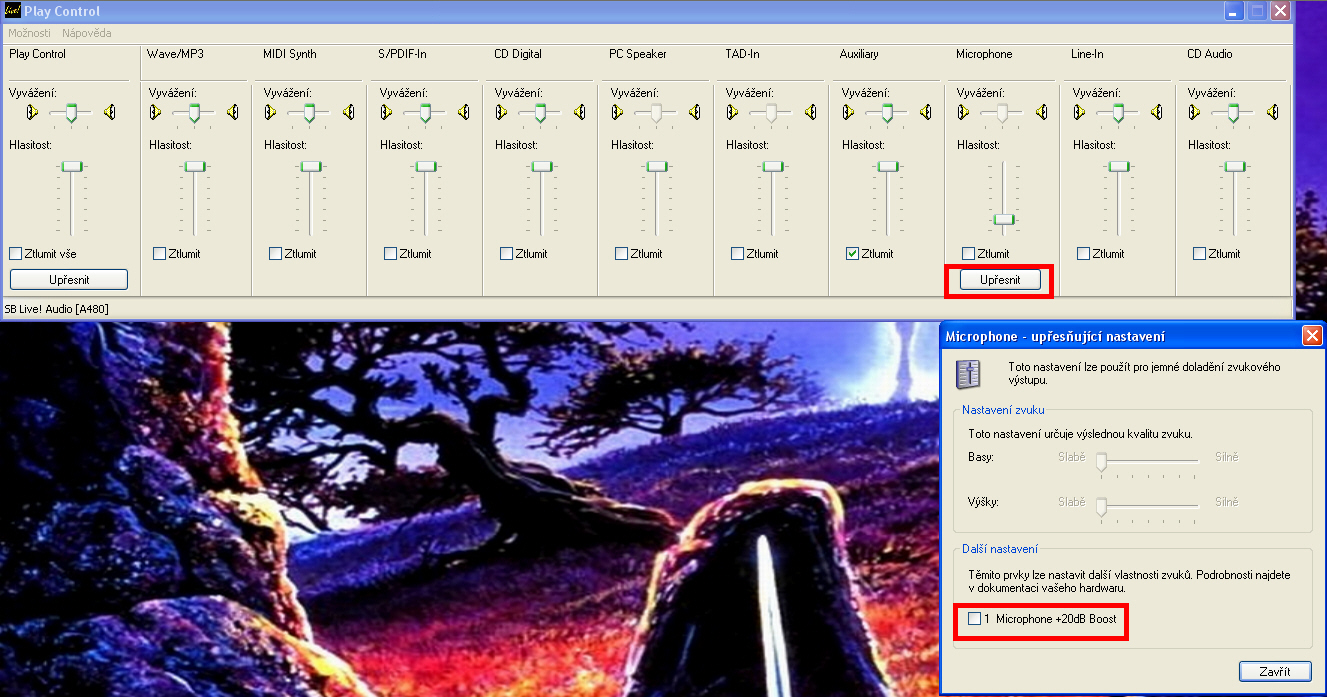The width and height of the screenshot is (1327, 697).
Task: Click Play Control volume slider thumb
Action: point(71,166)
